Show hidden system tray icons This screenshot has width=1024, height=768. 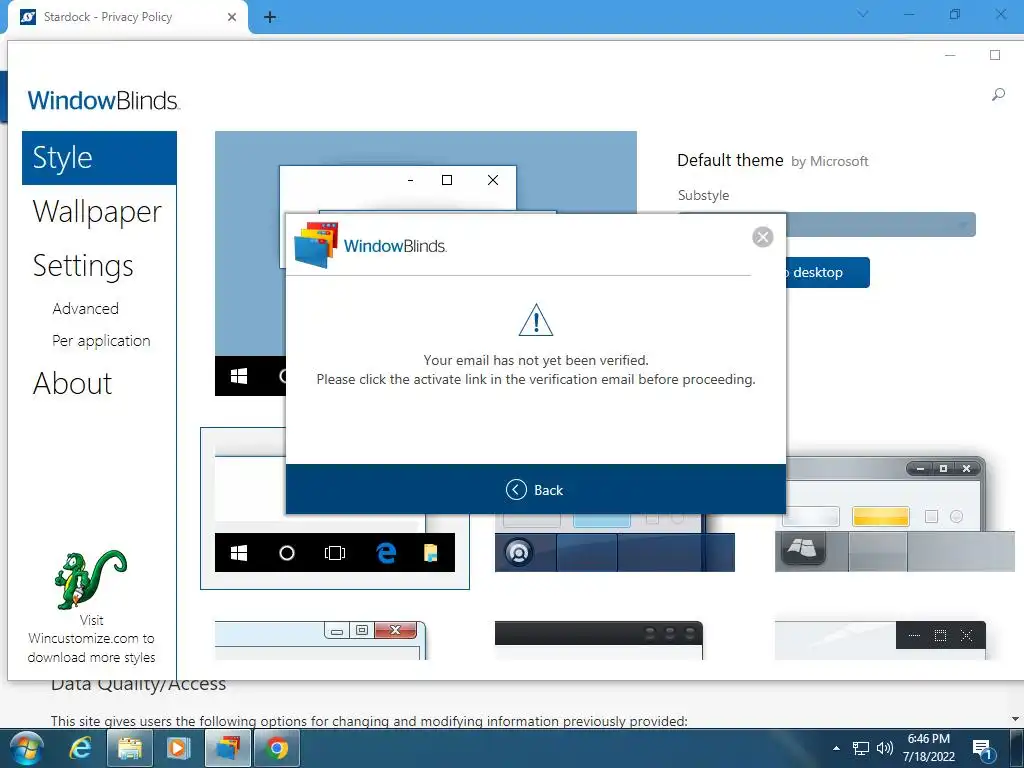click(x=836, y=748)
